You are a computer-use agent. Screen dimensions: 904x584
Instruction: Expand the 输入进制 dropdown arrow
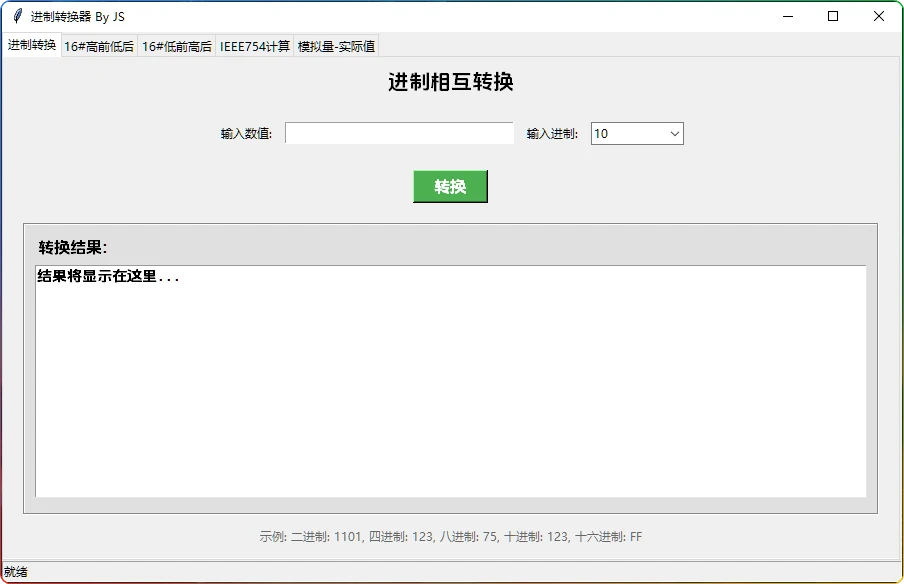[x=674, y=133]
